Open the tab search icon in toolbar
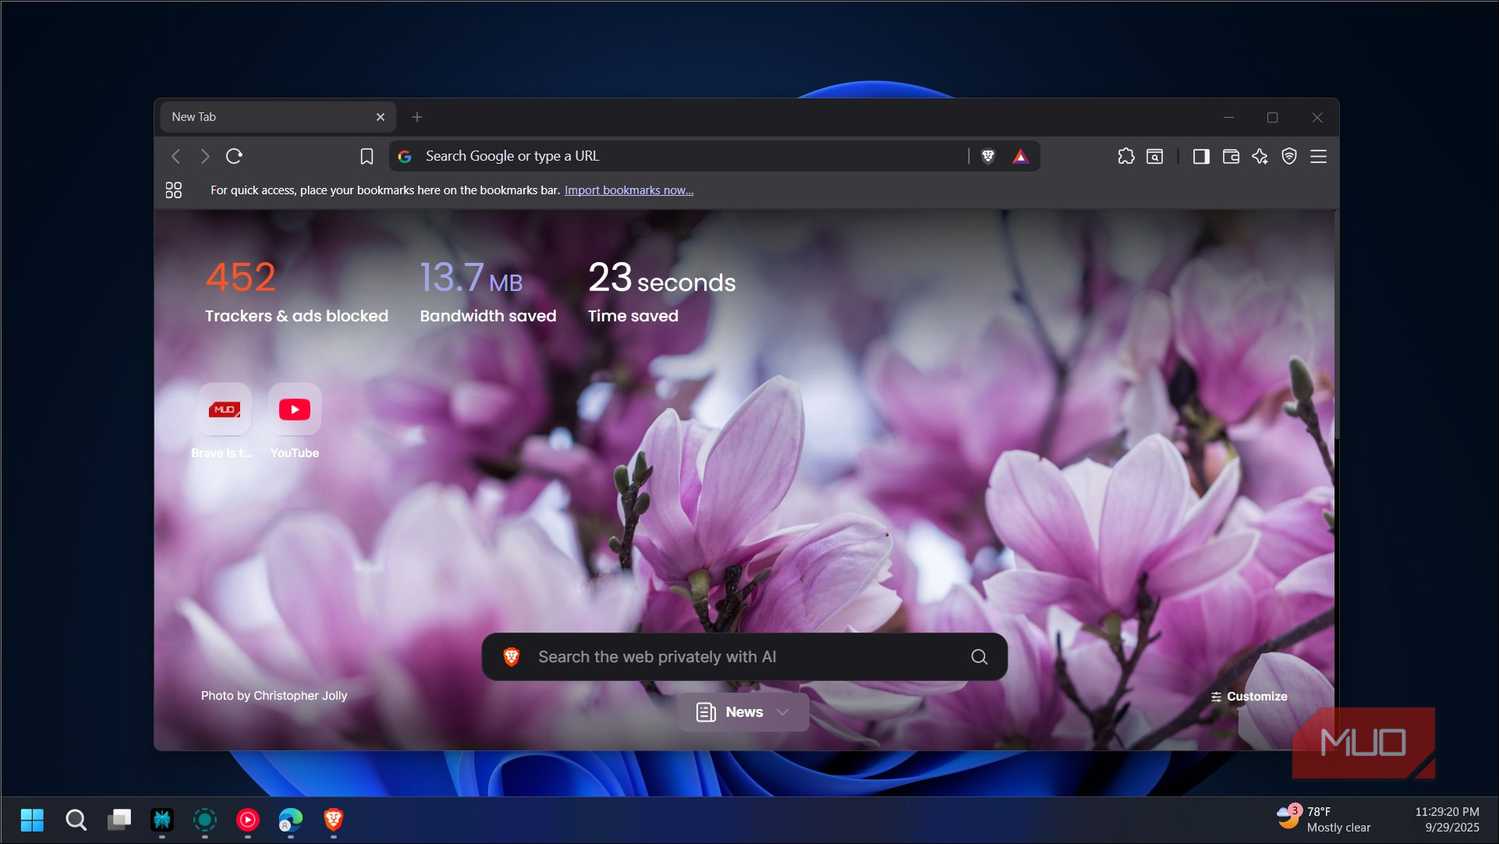Screen dimensions: 1499x844 click(1155, 156)
